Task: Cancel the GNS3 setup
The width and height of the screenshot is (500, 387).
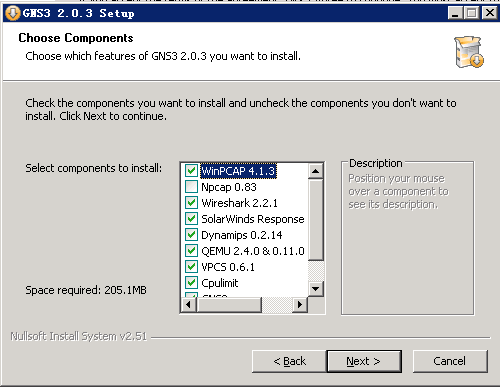Action: [450, 361]
